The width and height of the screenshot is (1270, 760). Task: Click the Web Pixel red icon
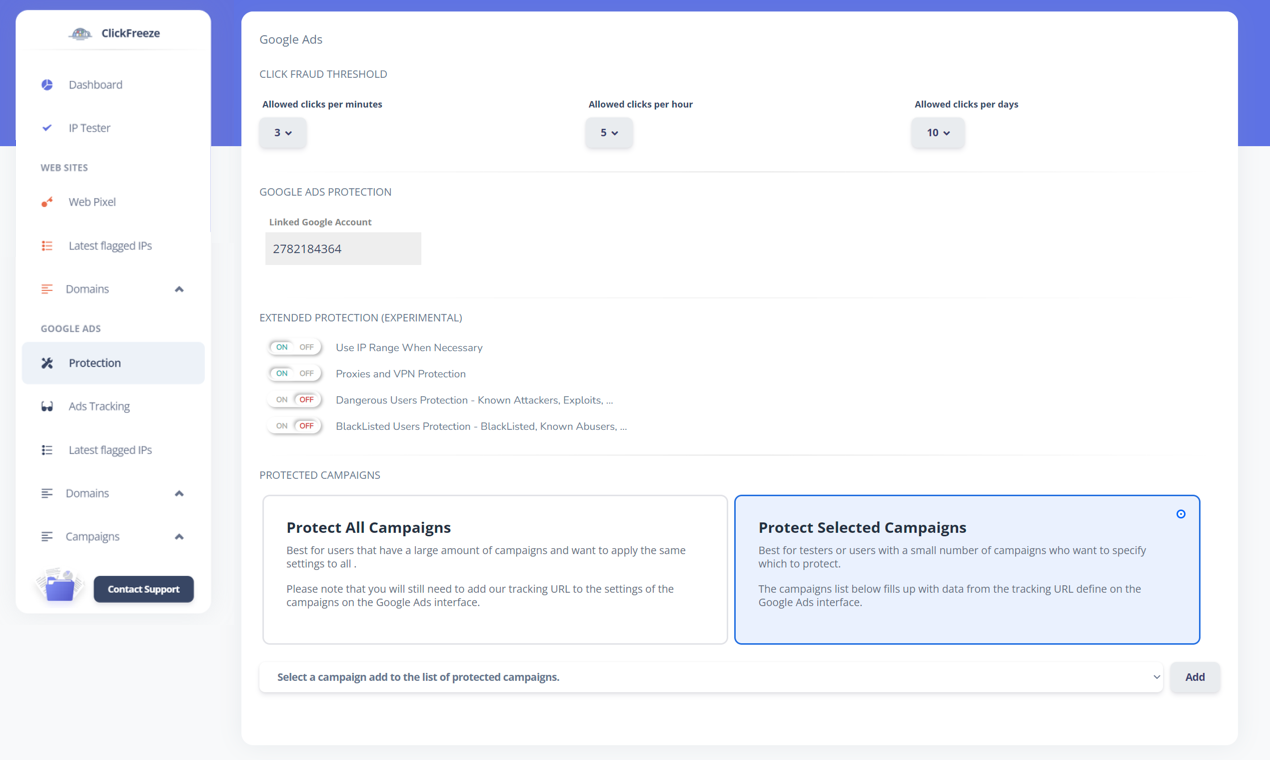47,202
